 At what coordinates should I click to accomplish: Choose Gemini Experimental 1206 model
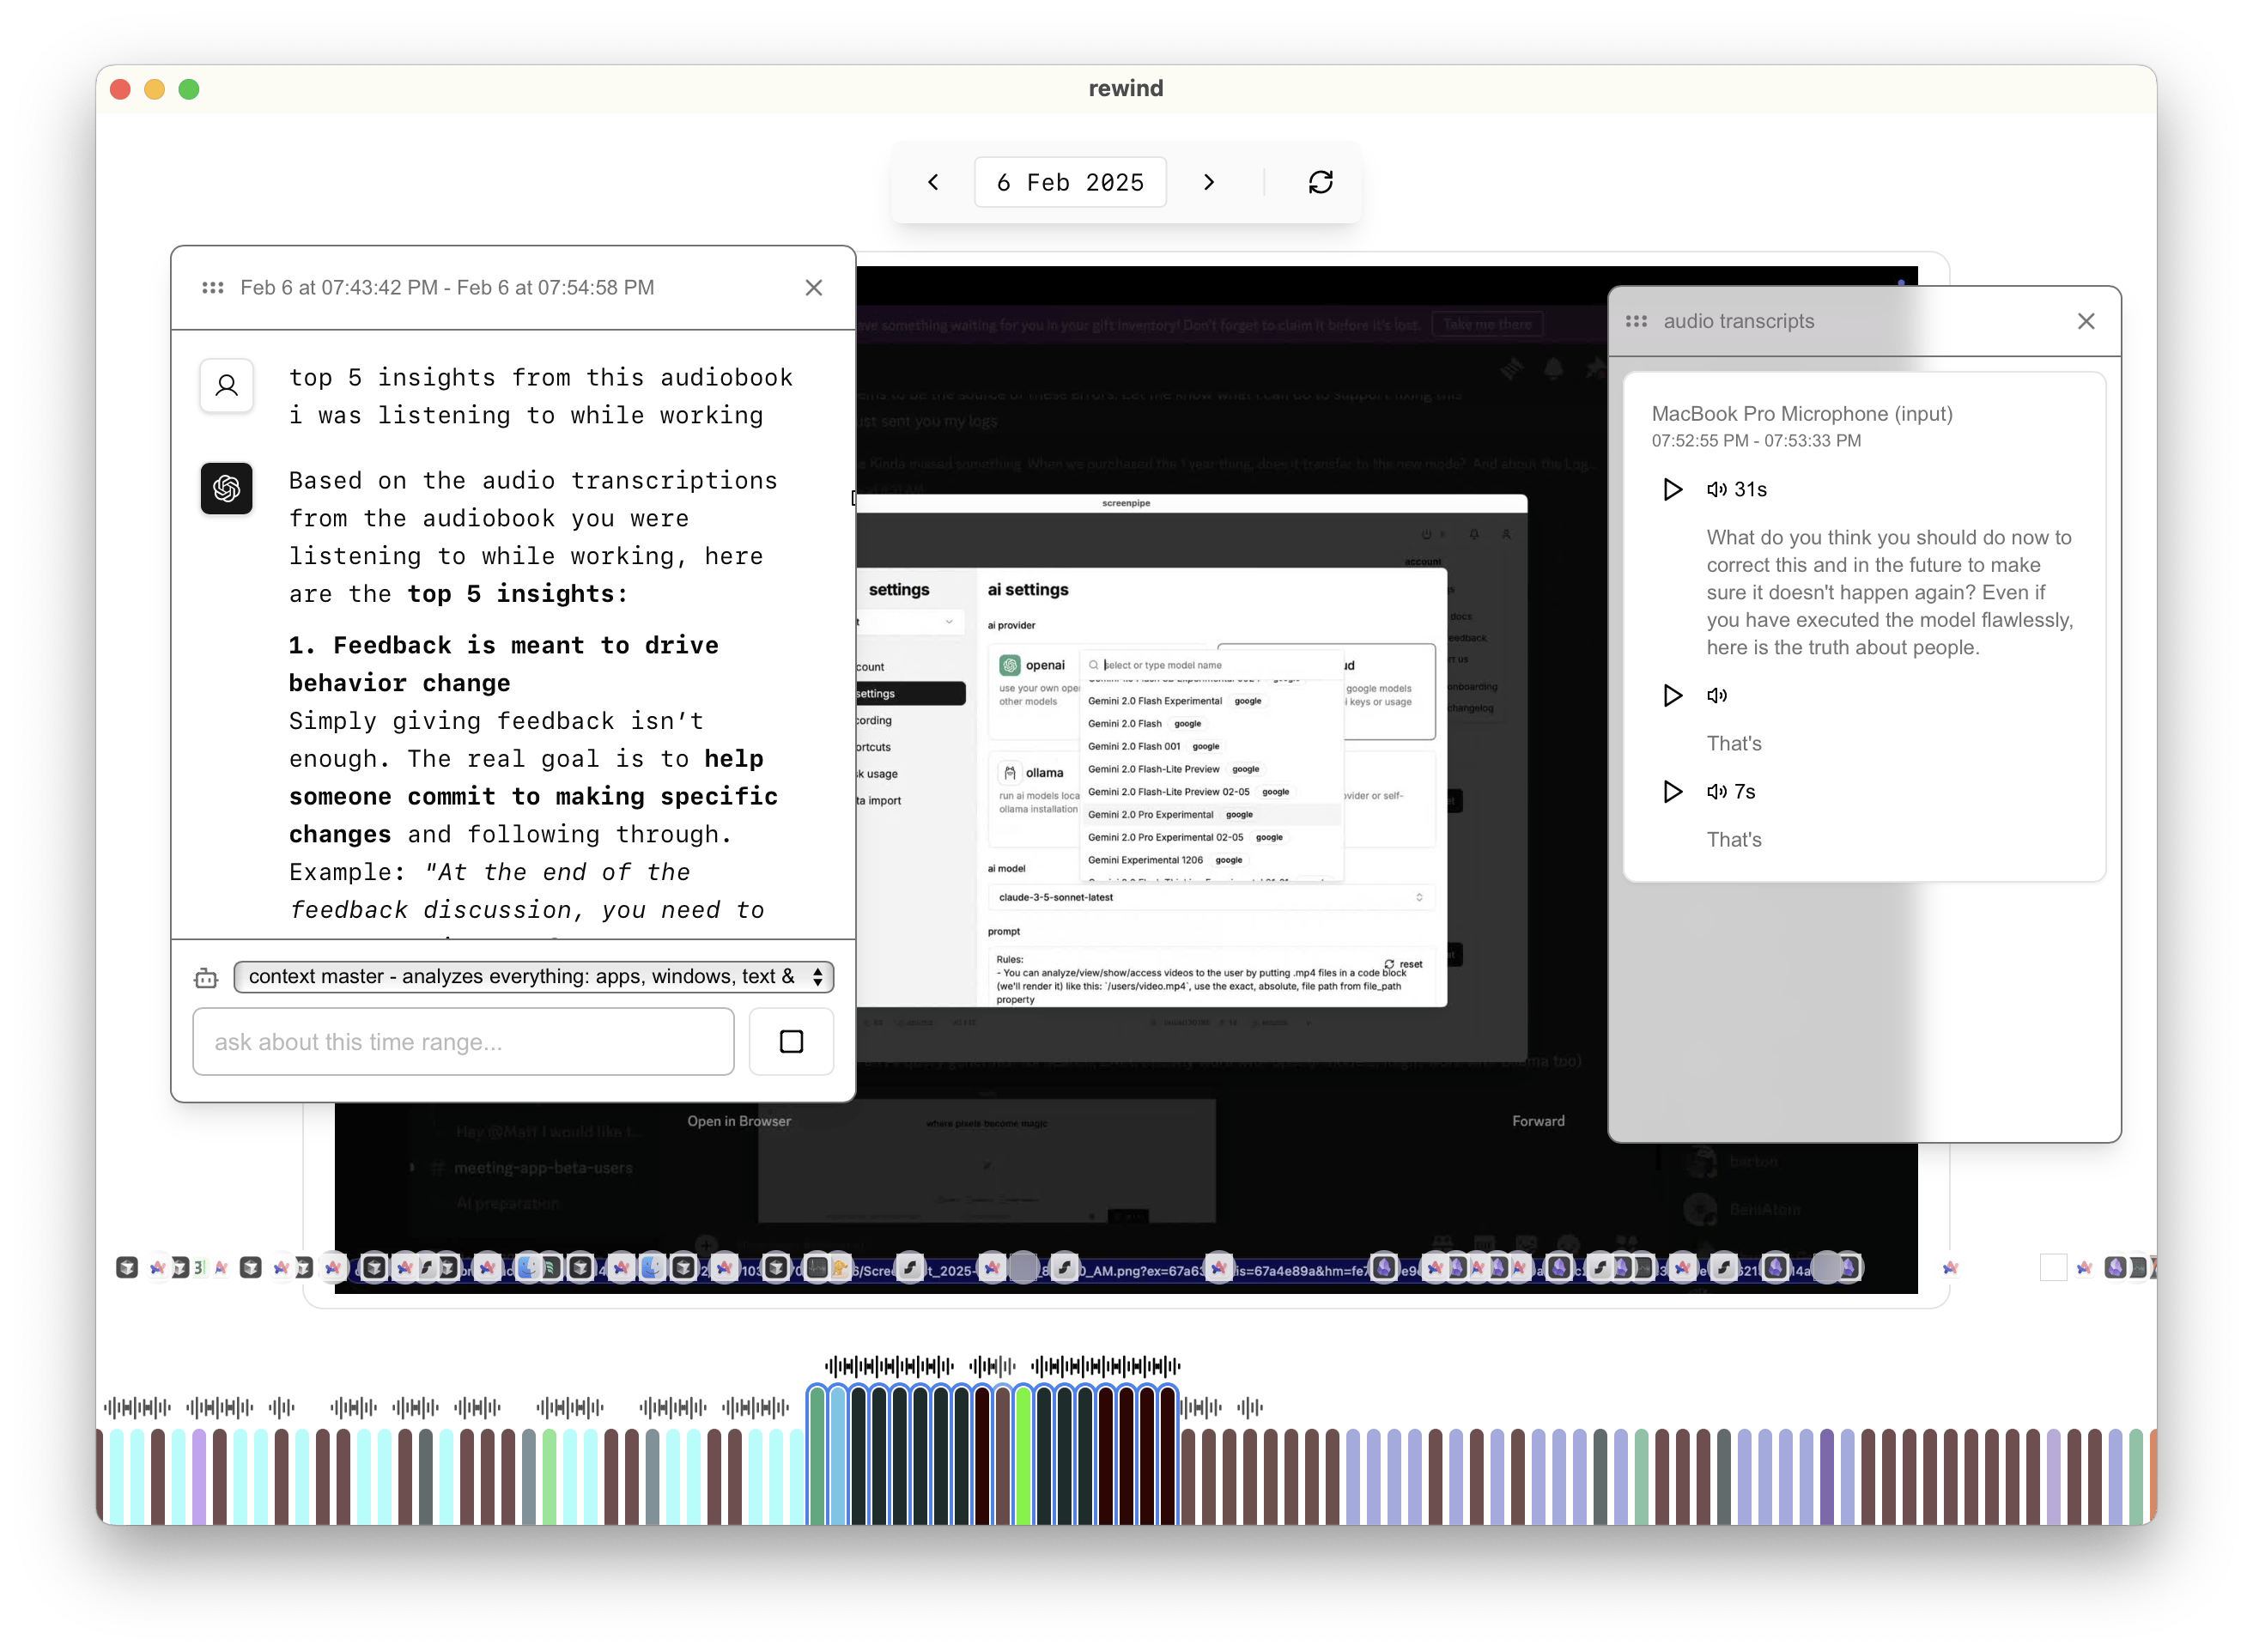[1212, 860]
